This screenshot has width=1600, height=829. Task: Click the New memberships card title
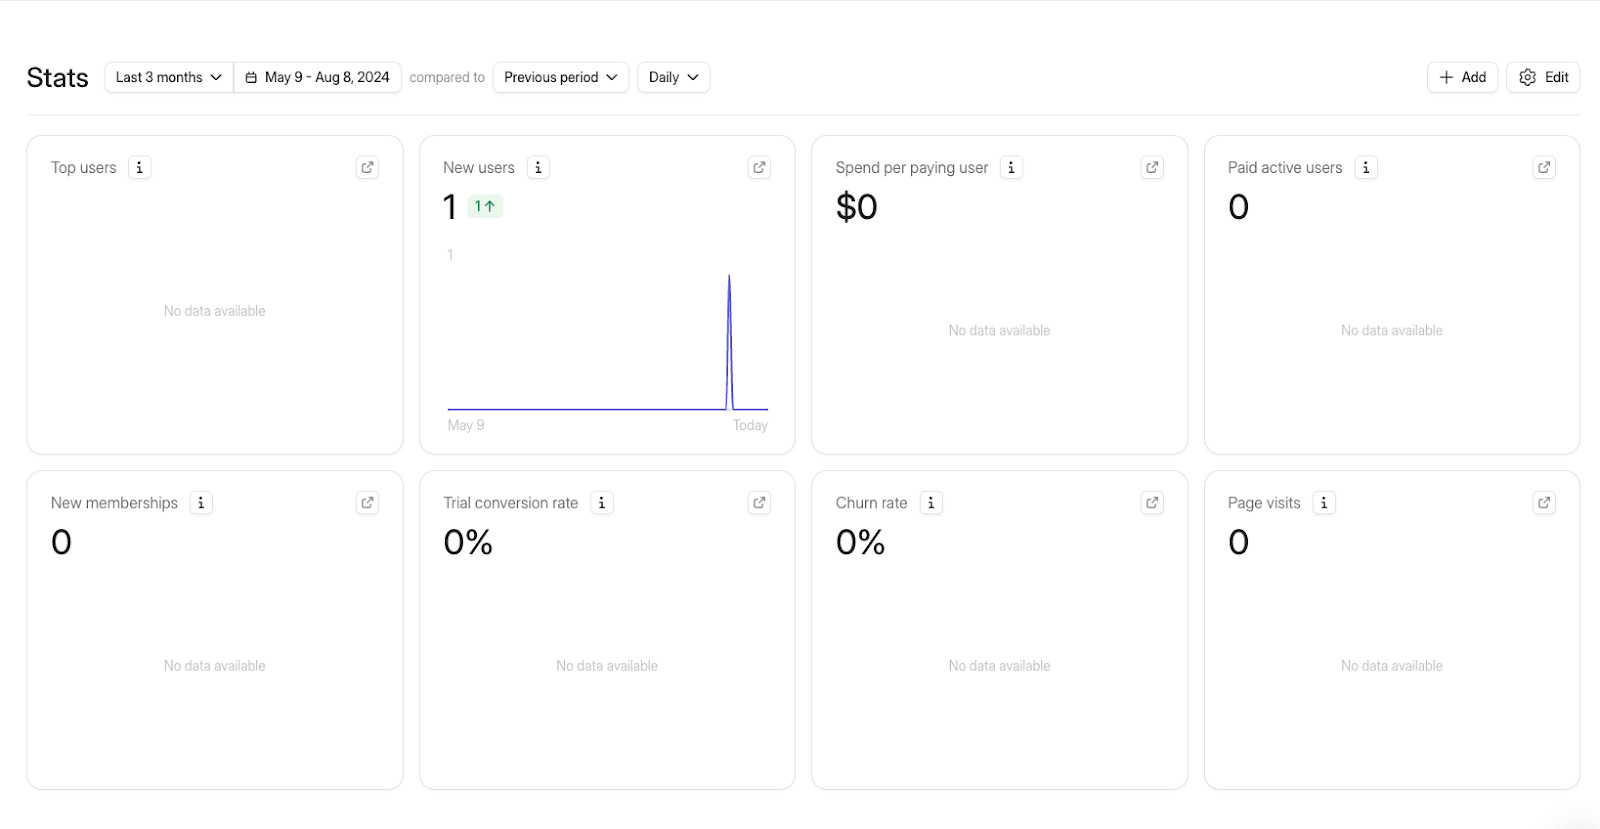click(x=114, y=503)
